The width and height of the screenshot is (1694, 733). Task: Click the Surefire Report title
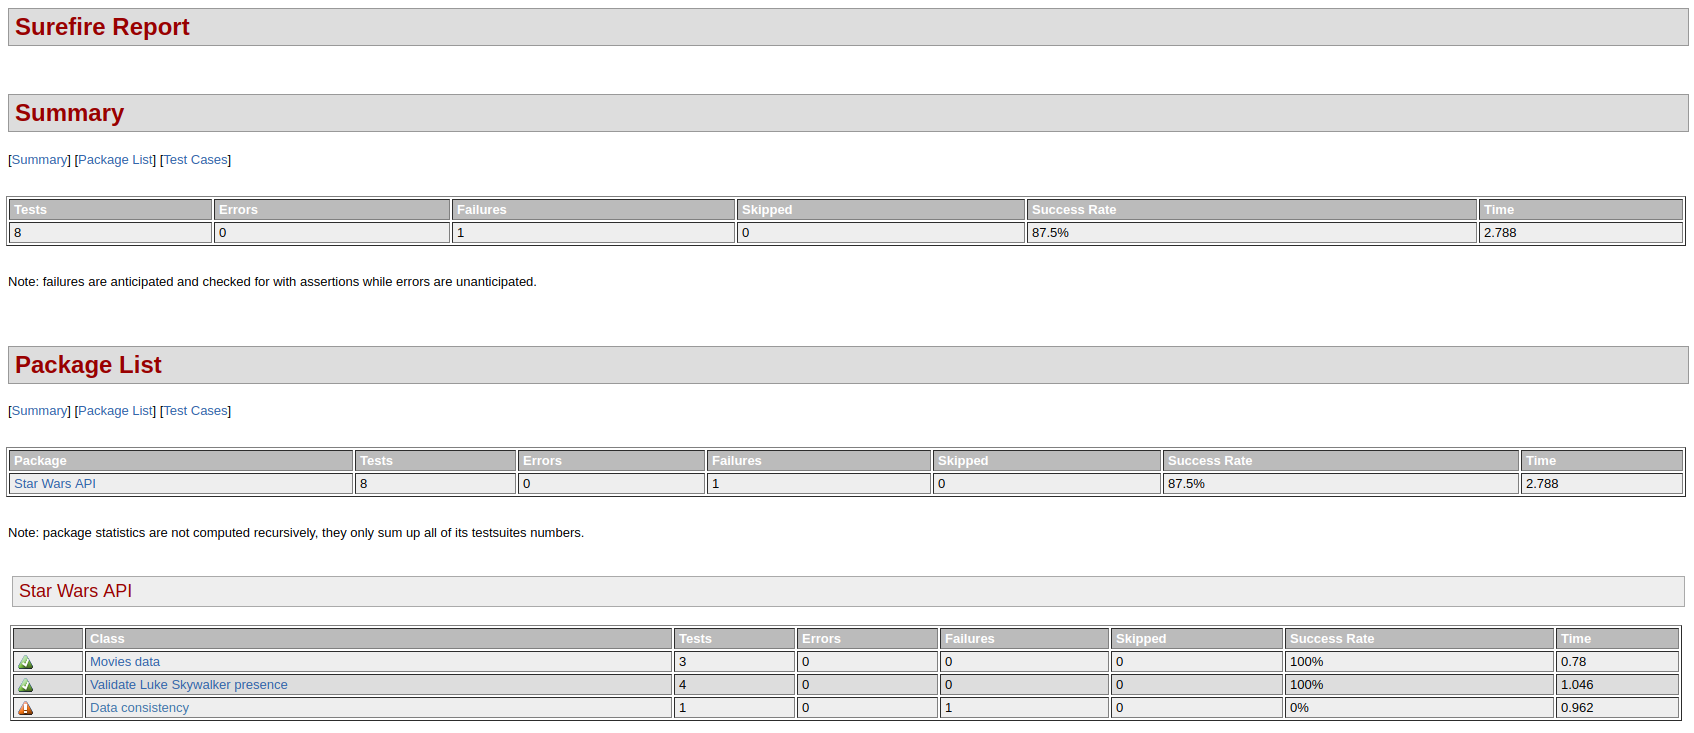pos(102,27)
